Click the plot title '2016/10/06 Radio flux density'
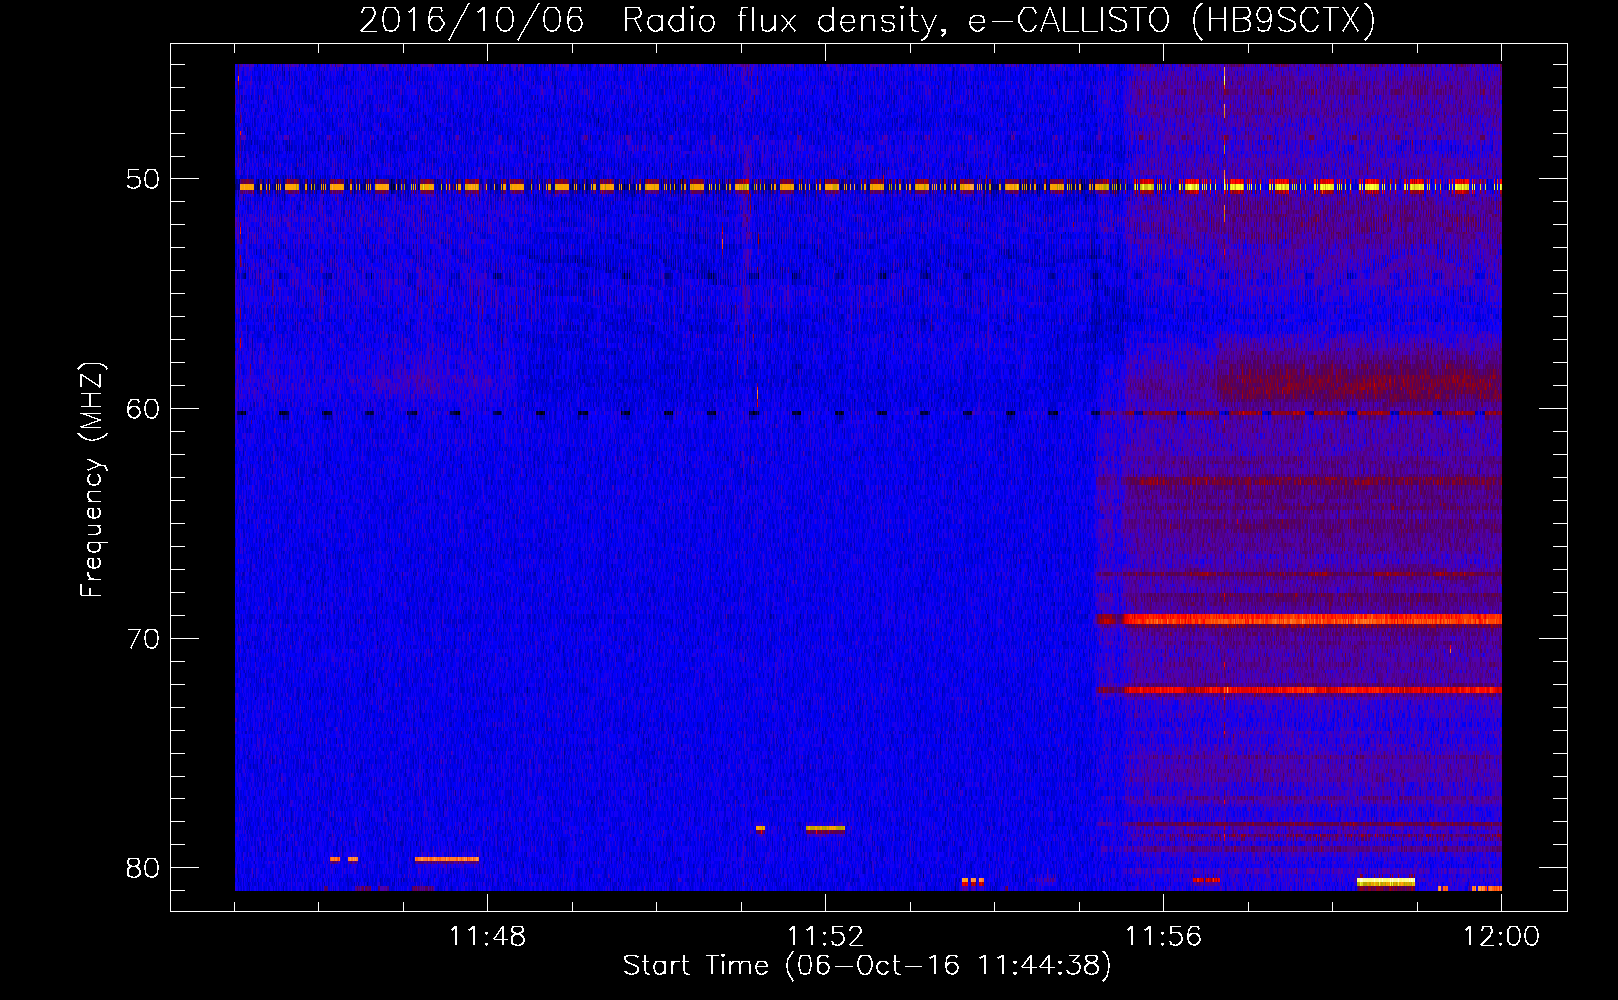 coord(867,20)
